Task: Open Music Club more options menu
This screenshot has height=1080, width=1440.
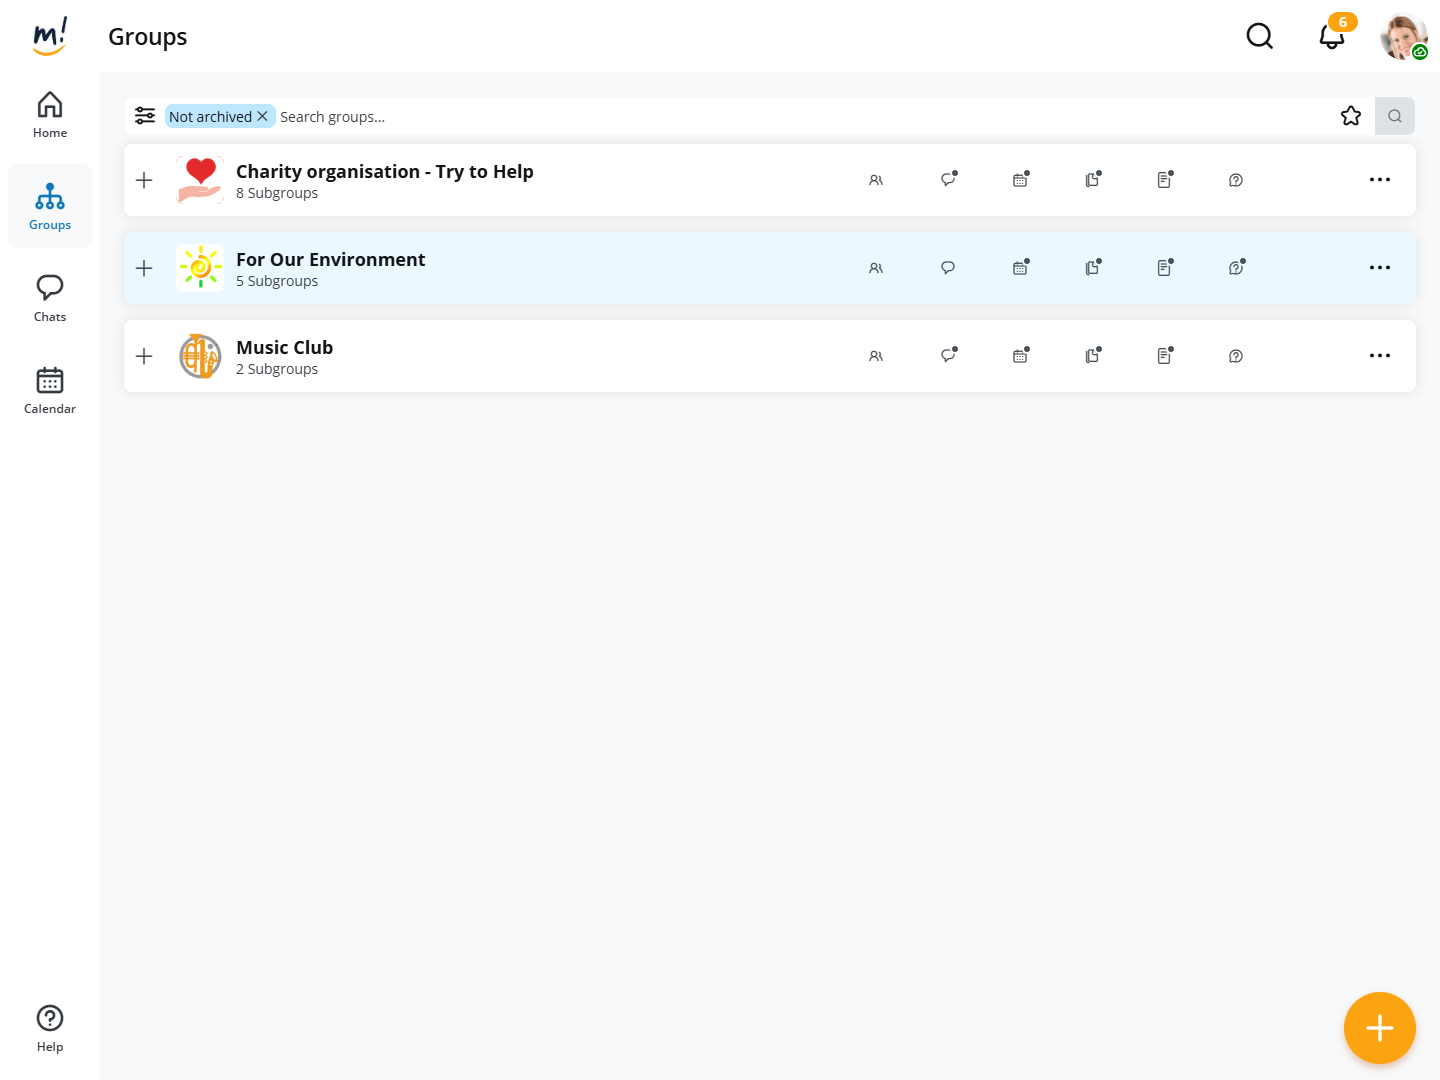Action: click(1379, 356)
